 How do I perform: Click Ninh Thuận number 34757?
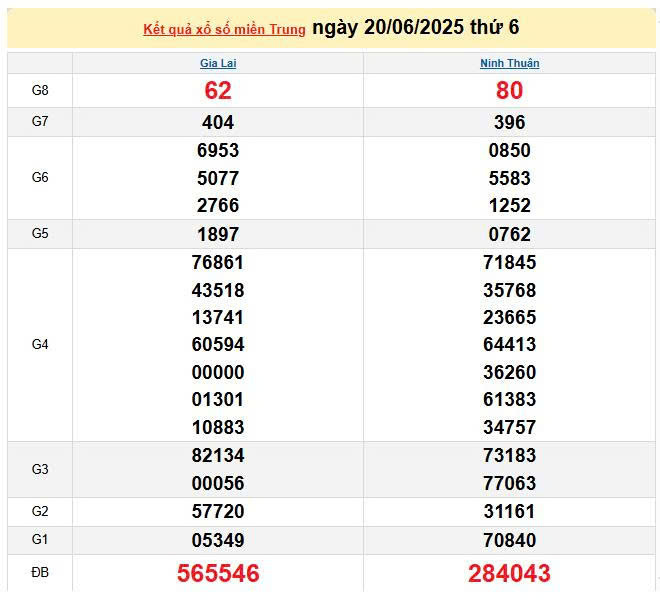509,427
